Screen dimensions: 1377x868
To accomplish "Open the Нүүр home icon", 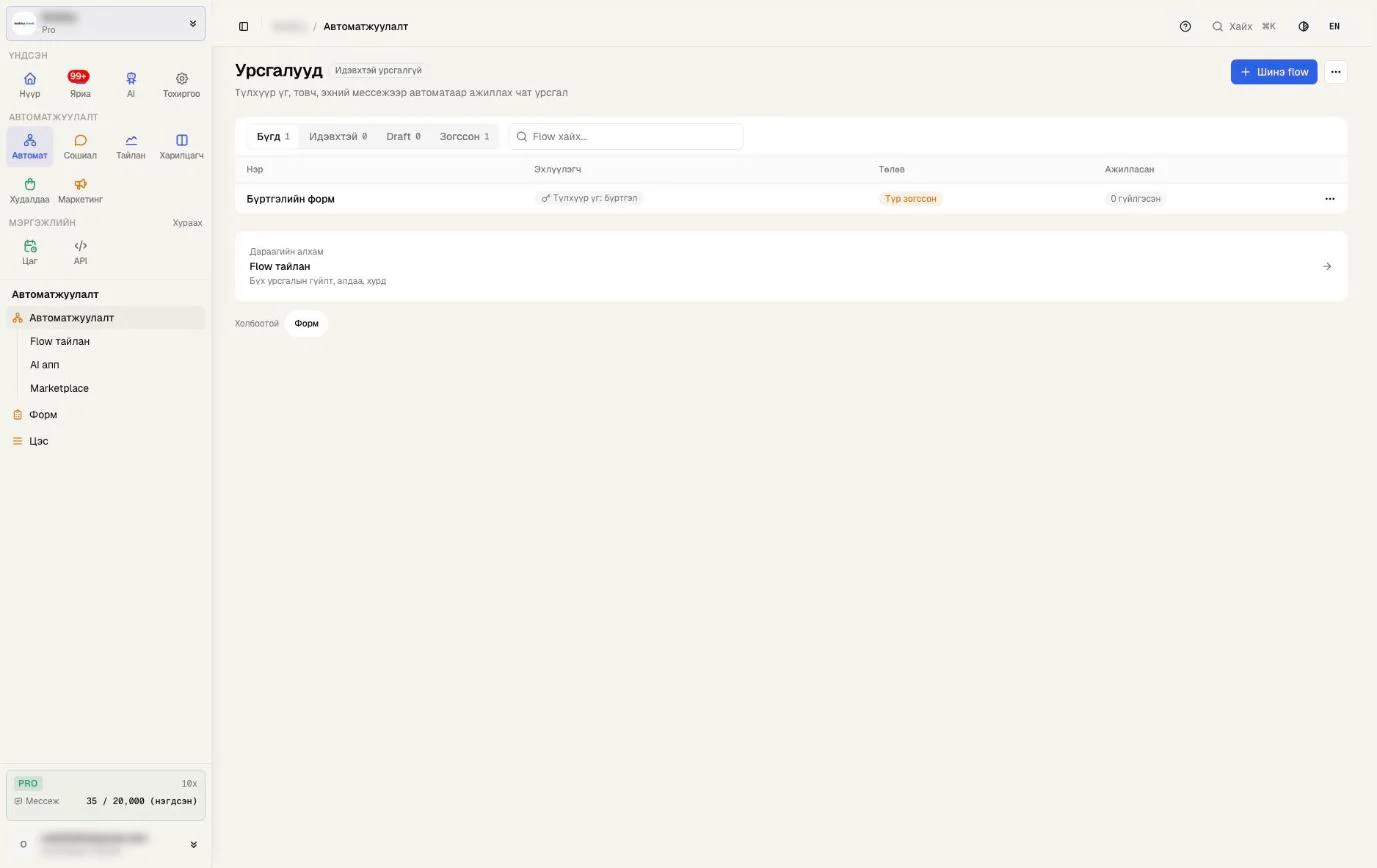I will [x=30, y=84].
